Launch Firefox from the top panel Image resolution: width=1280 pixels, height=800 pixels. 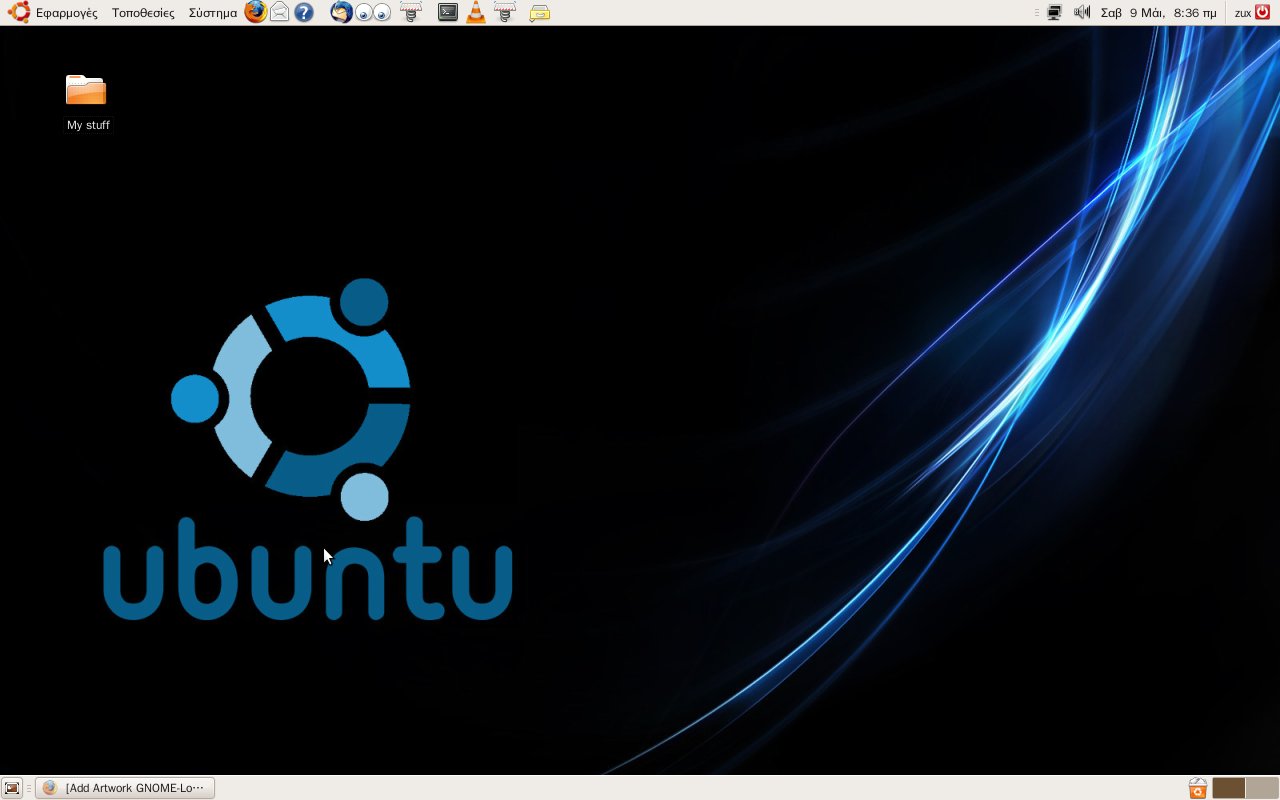pyautogui.click(x=256, y=12)
